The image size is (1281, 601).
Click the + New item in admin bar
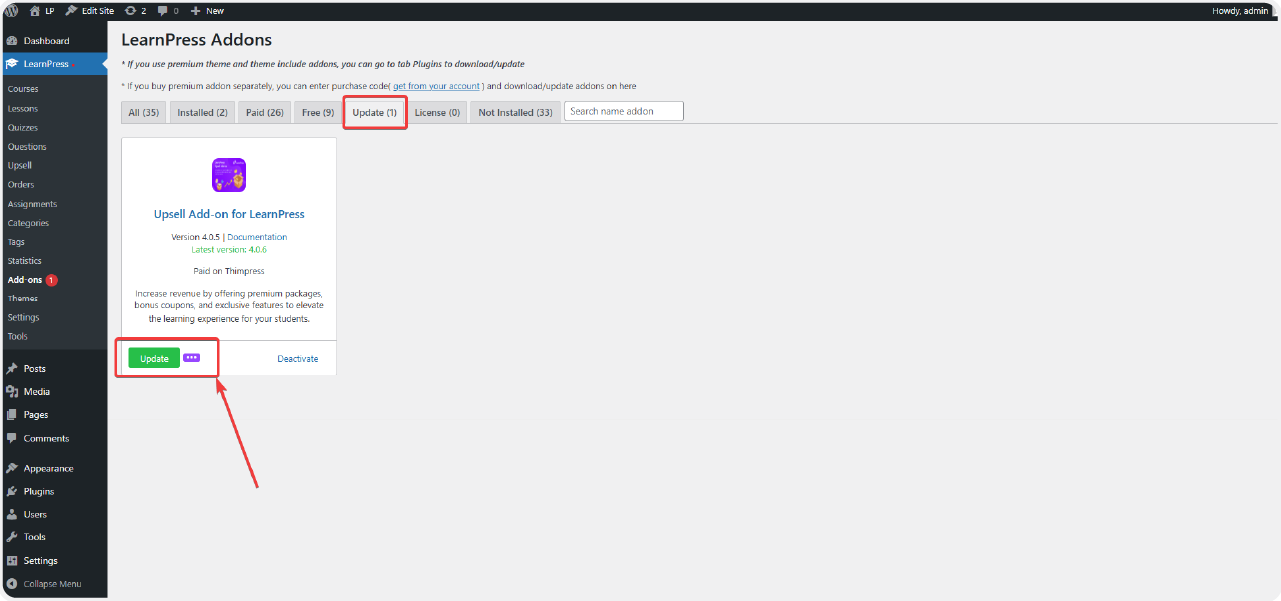tap(207, 11)
